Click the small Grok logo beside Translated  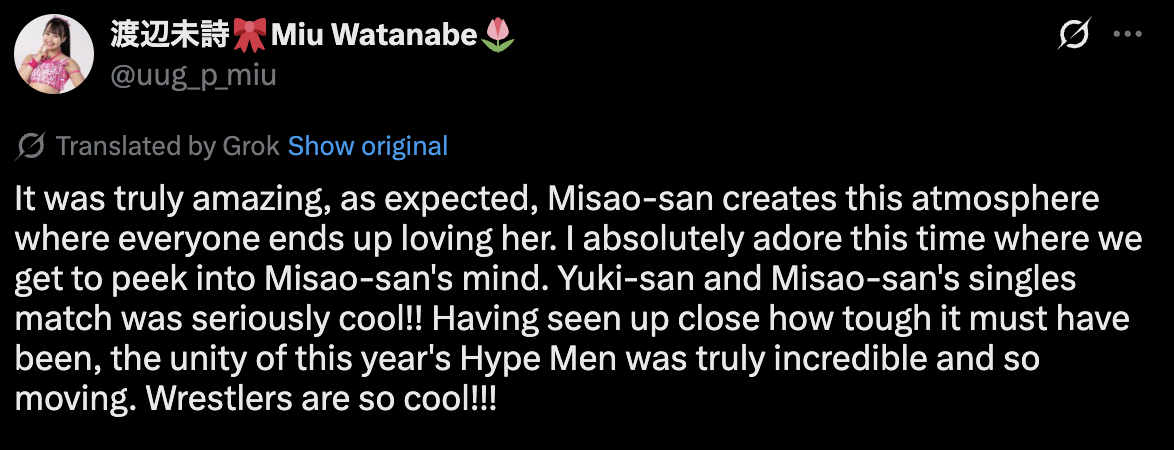pyautogui.click(x=31, y=146)
